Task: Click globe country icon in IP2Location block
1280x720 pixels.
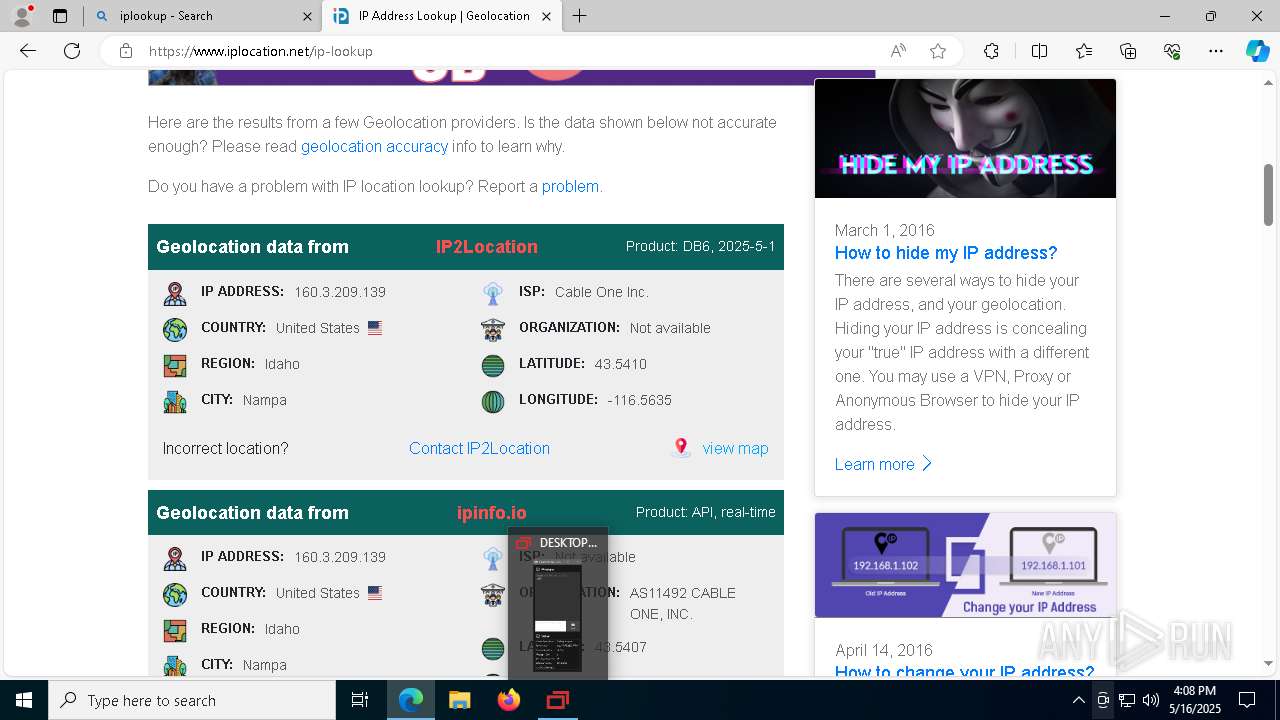Action: (175, 329)
